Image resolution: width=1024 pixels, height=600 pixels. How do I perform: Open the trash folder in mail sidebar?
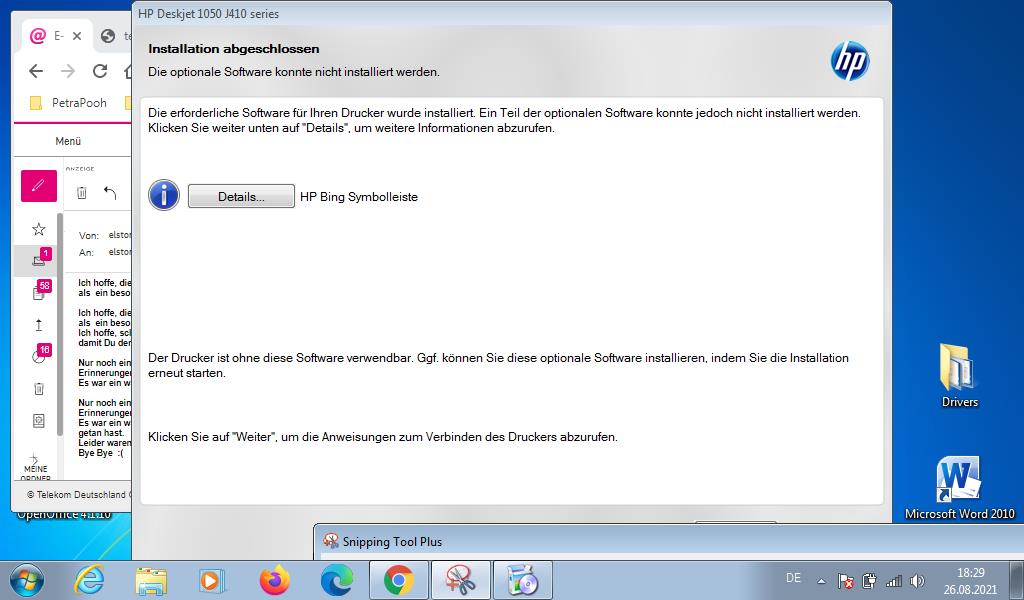[39, 389]
